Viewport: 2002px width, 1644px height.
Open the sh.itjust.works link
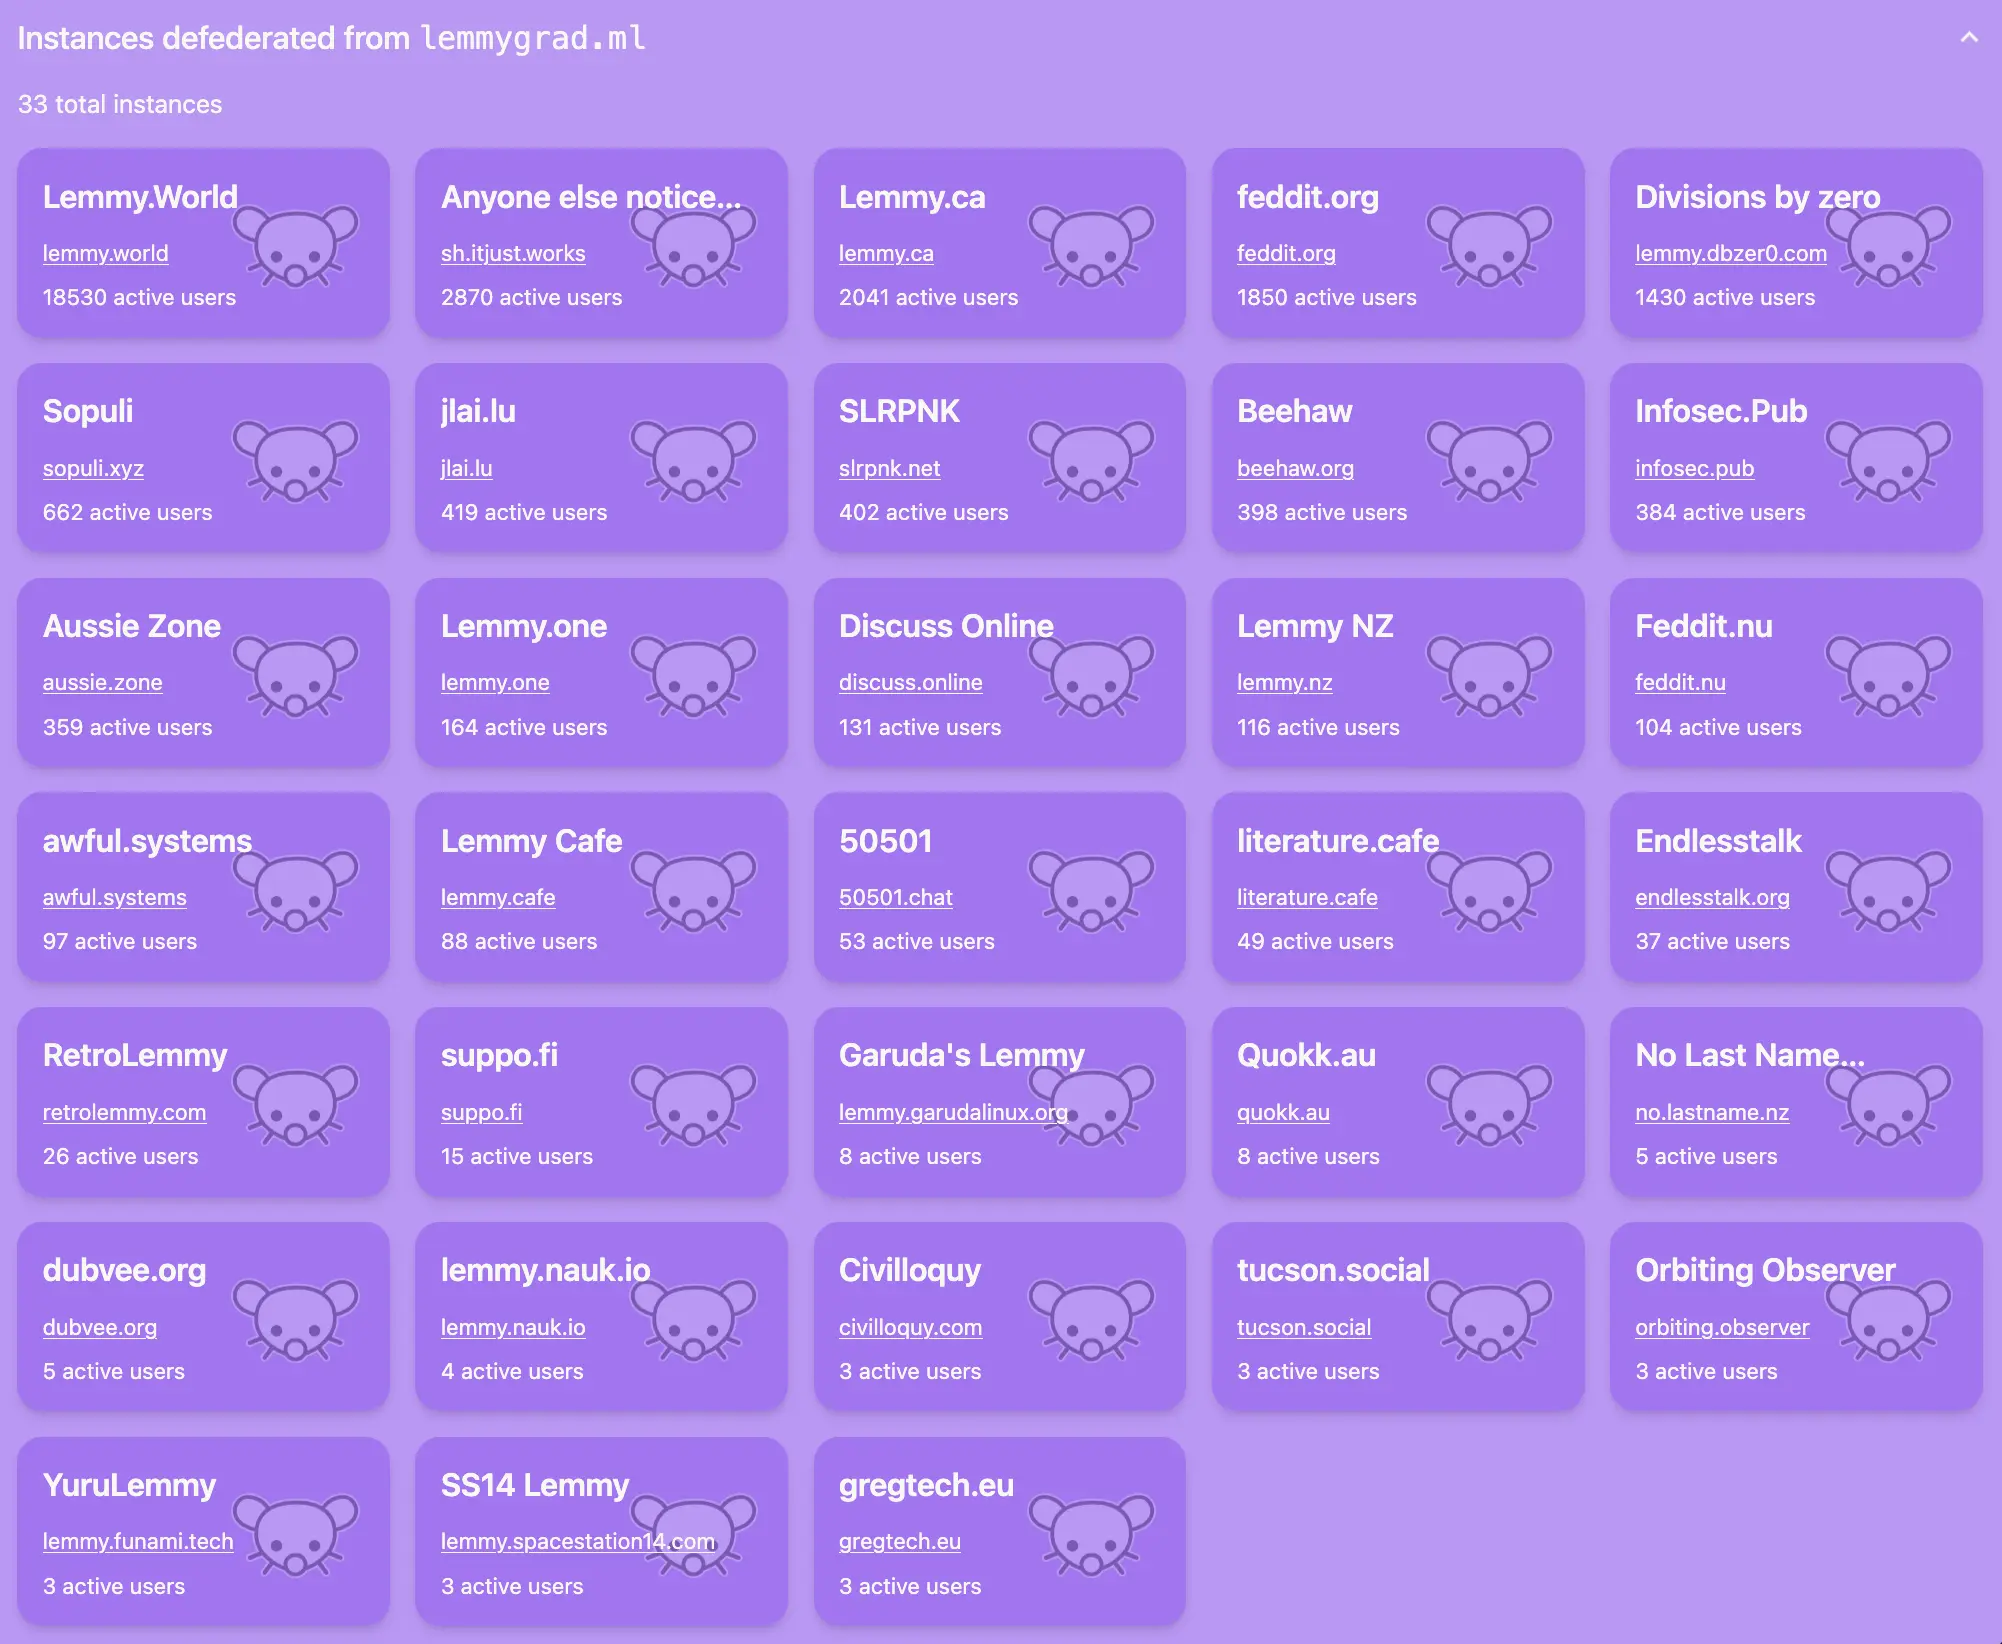pyautogui.click(x=513, y=253)
